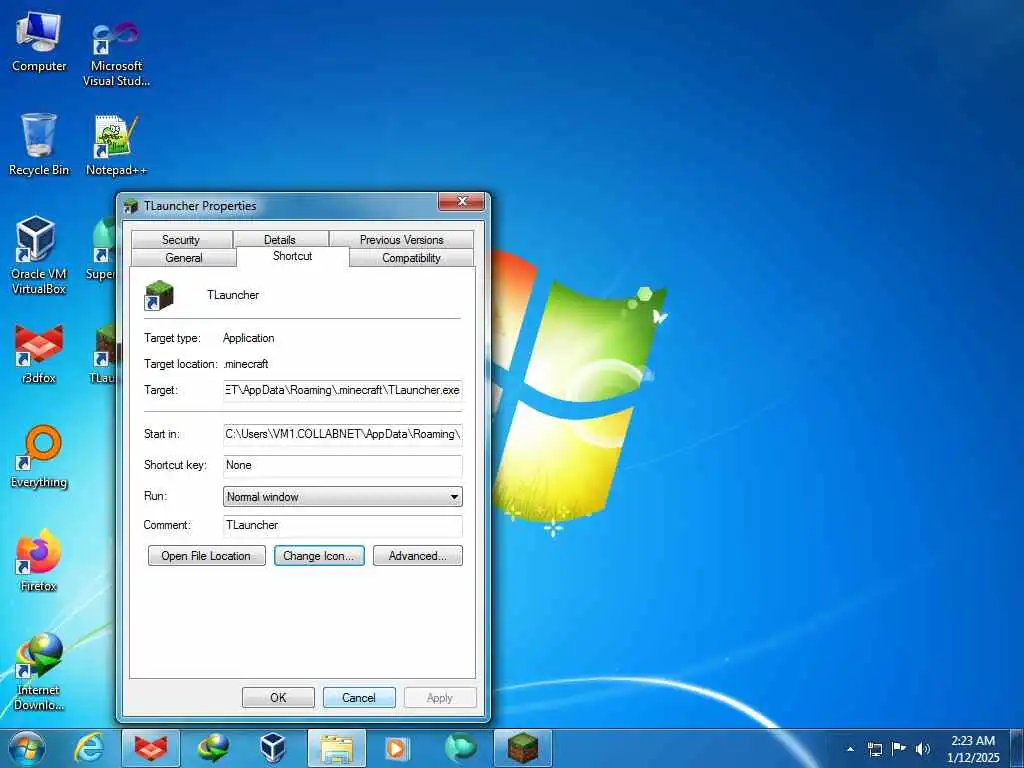Select the r3dfox desktop shortcut
Viewport: 1024px width, 768px height.
(x=39, y=353)
